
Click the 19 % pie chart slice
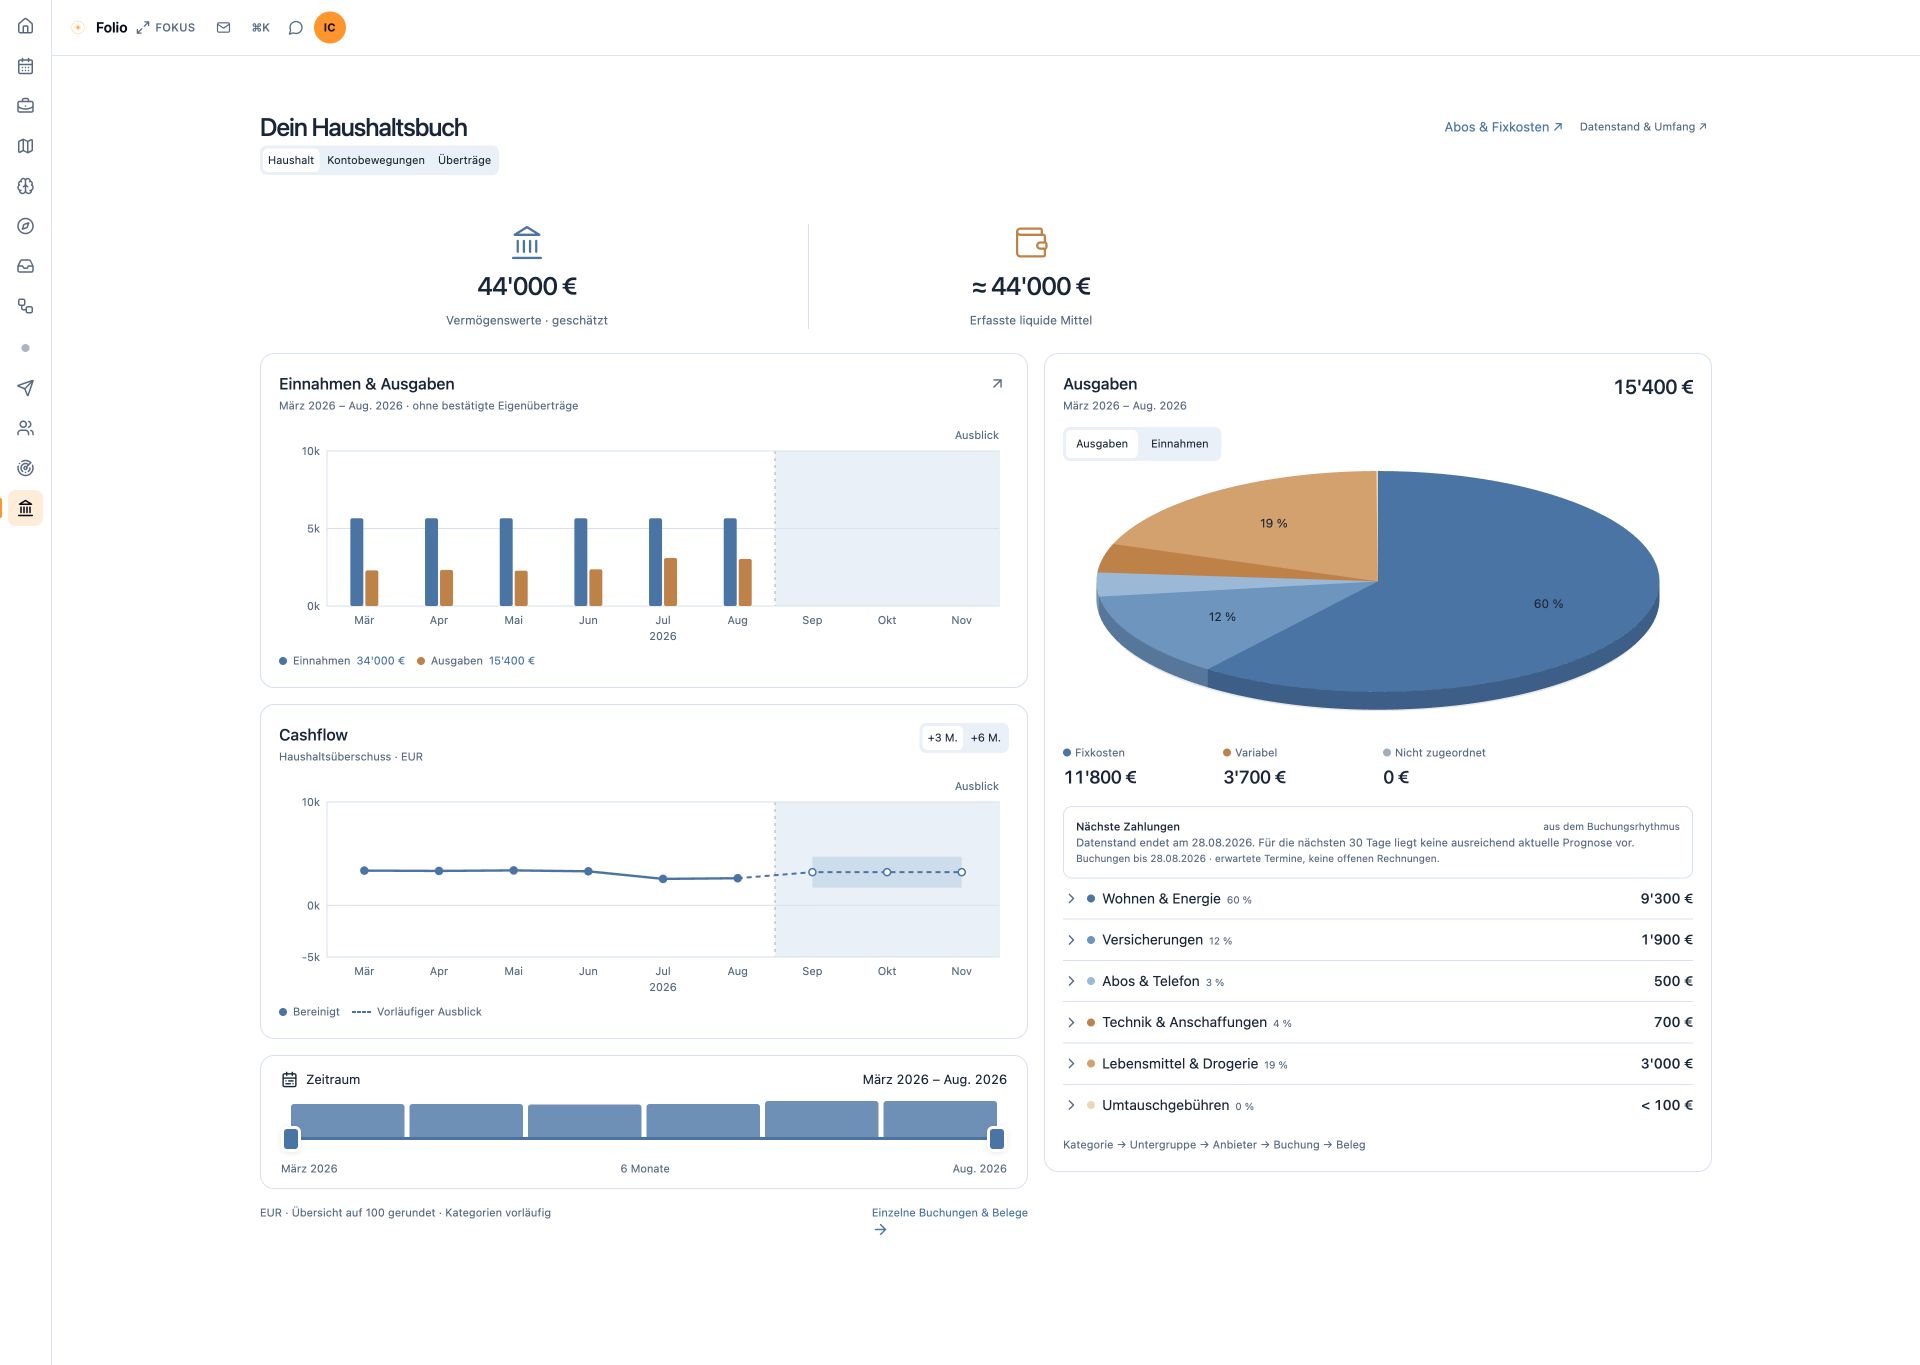coord(1273,523)
